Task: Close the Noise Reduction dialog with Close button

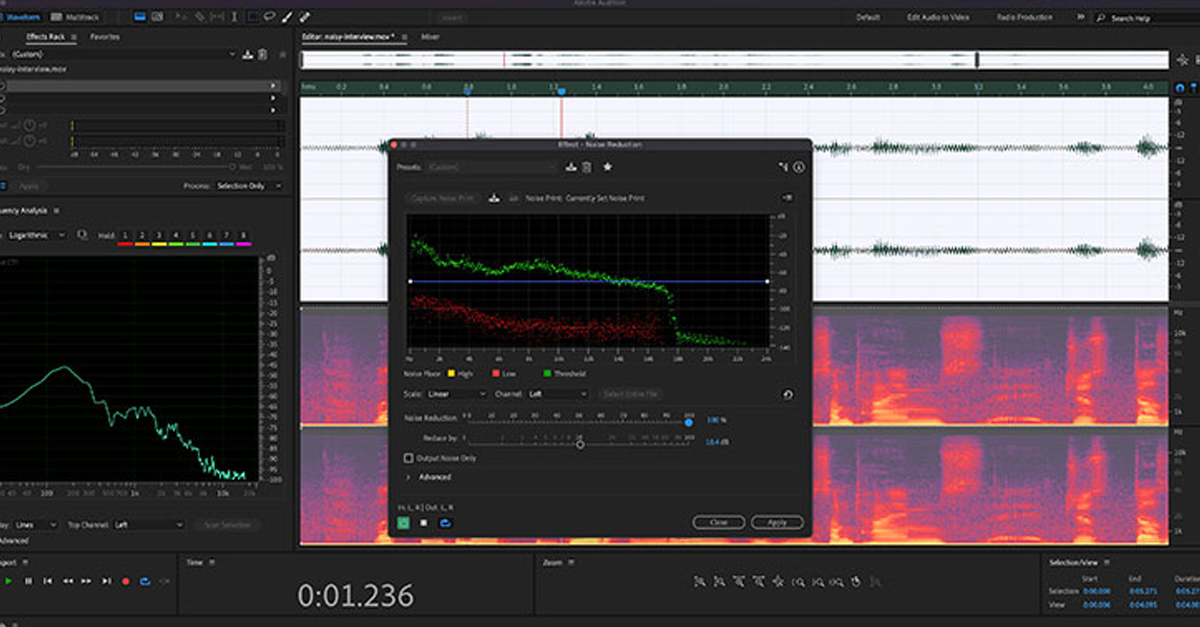Action: coord(718,522)
